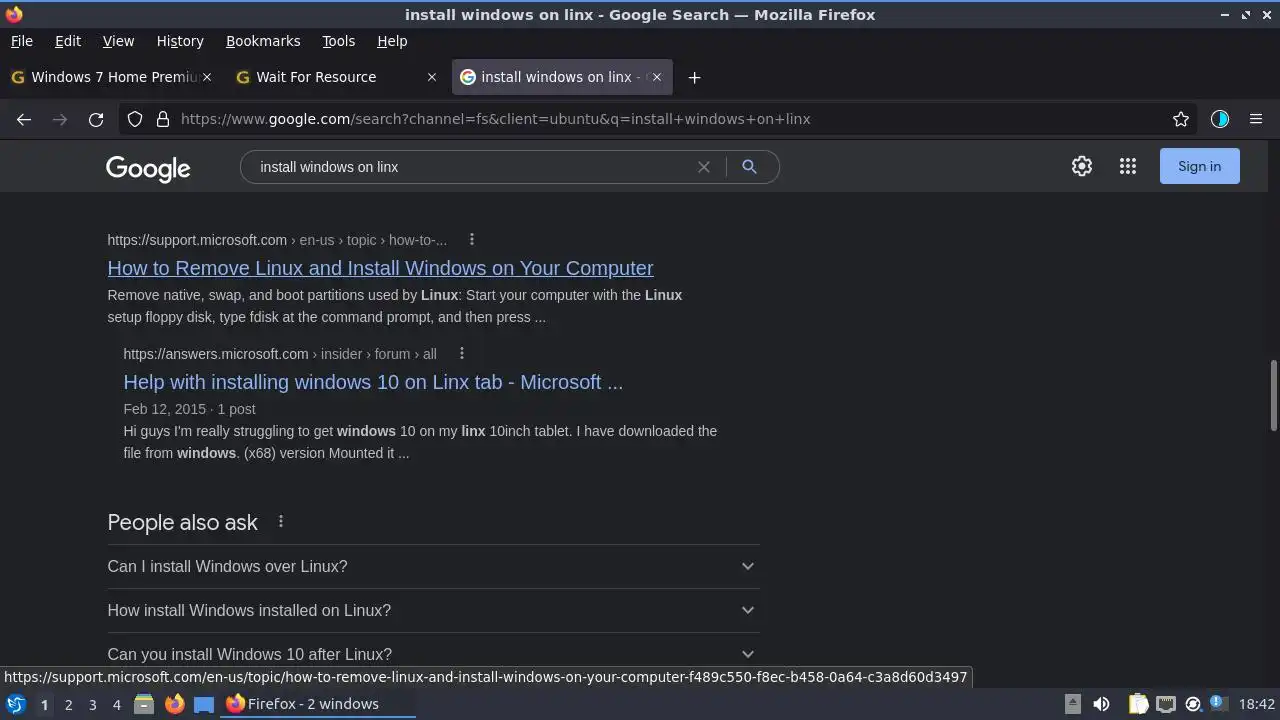Image resolution: width=1280 pixels, height=720 pixels.
Task: Submit search with magnifier icon
Action: [749, 167]
